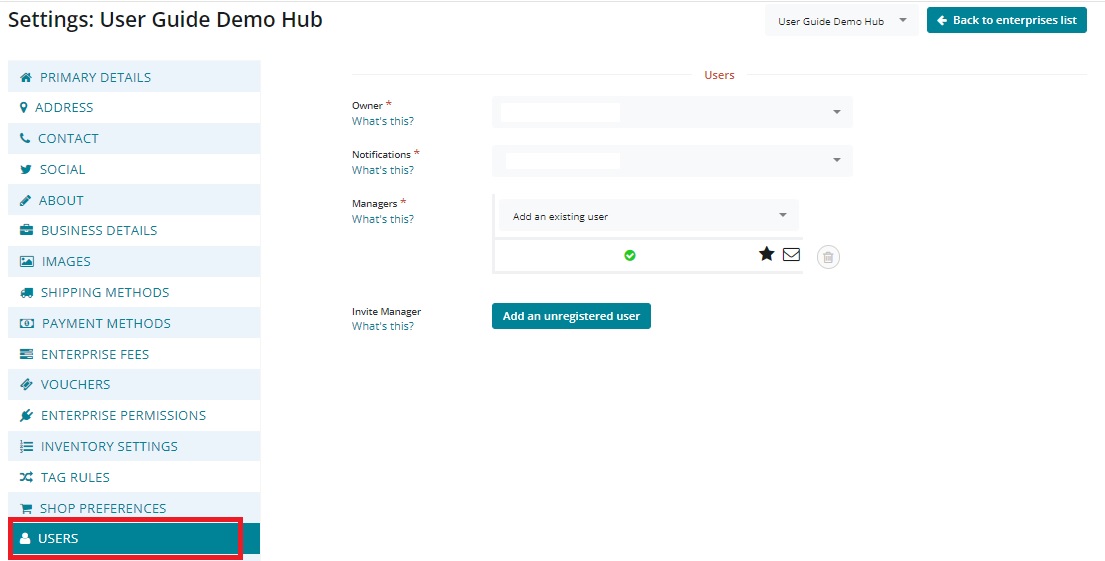Click the shopping cart icon for Shop Preferences
The height and width of the screenshot is (561, 1105).
pos(26,508)
